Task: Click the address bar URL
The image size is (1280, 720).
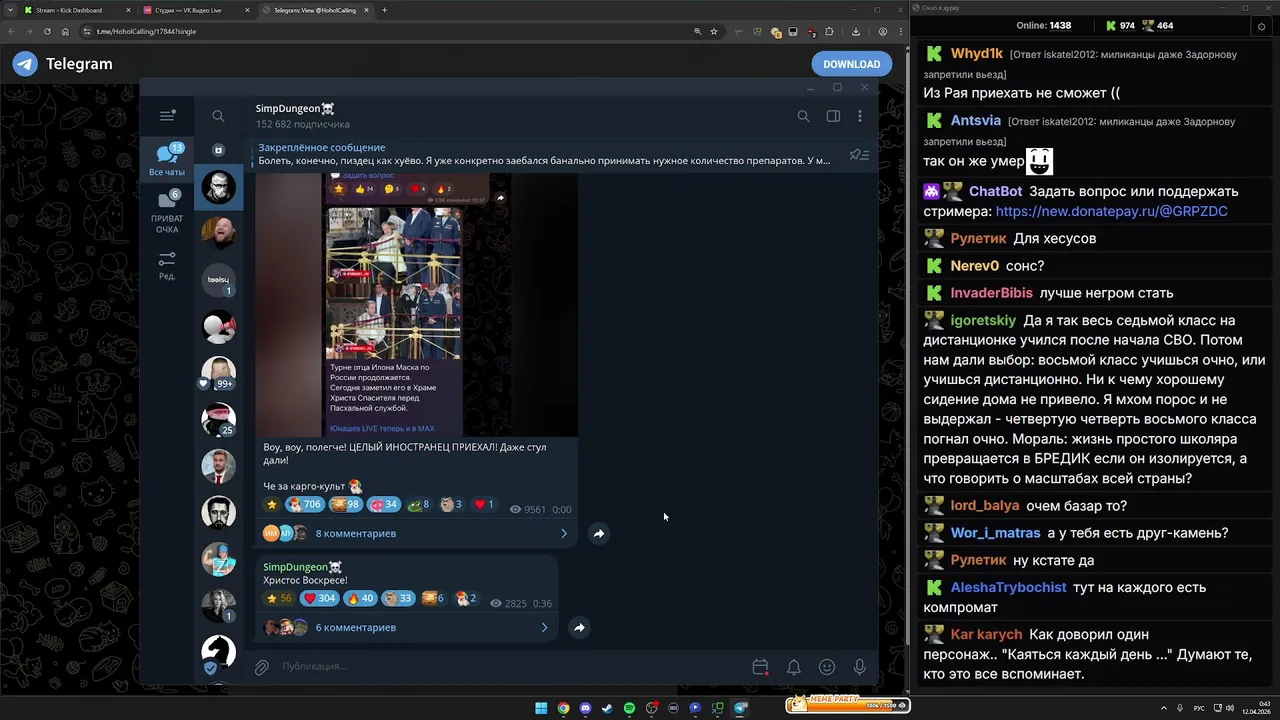Action: tap(146, 31)
